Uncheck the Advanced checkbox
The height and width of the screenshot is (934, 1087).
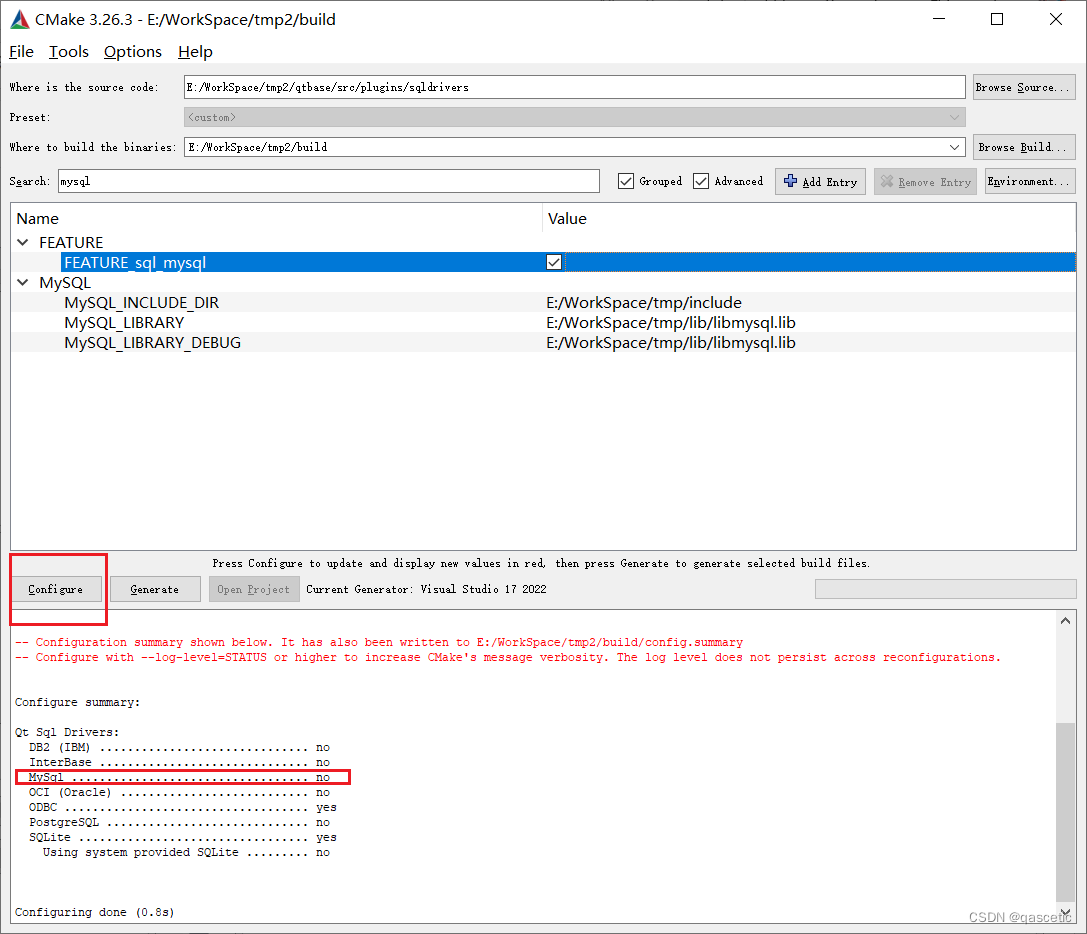700,181
